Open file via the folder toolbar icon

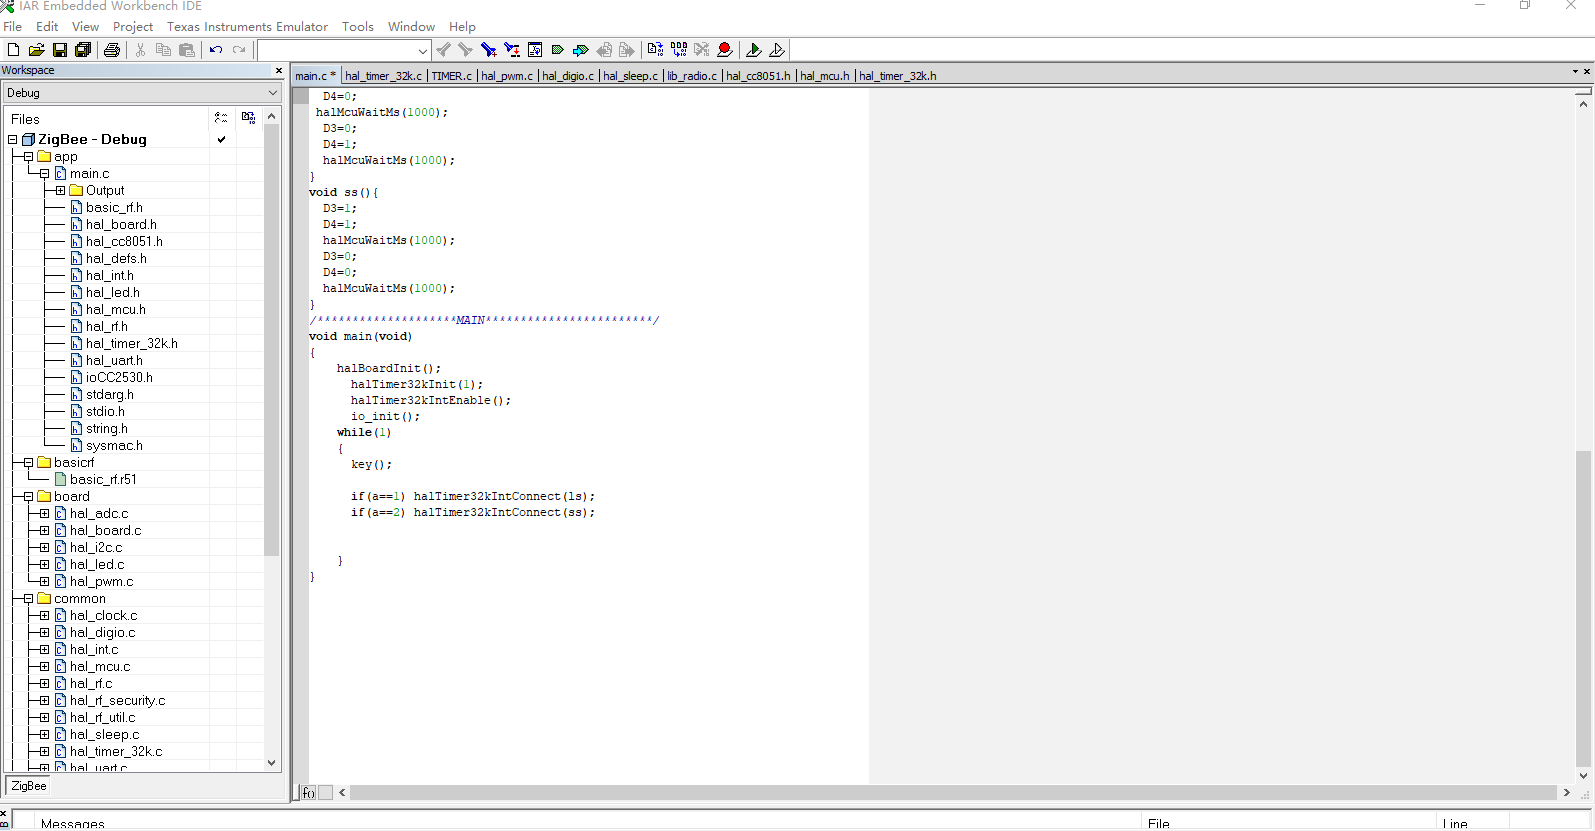[x=36, y=50]
